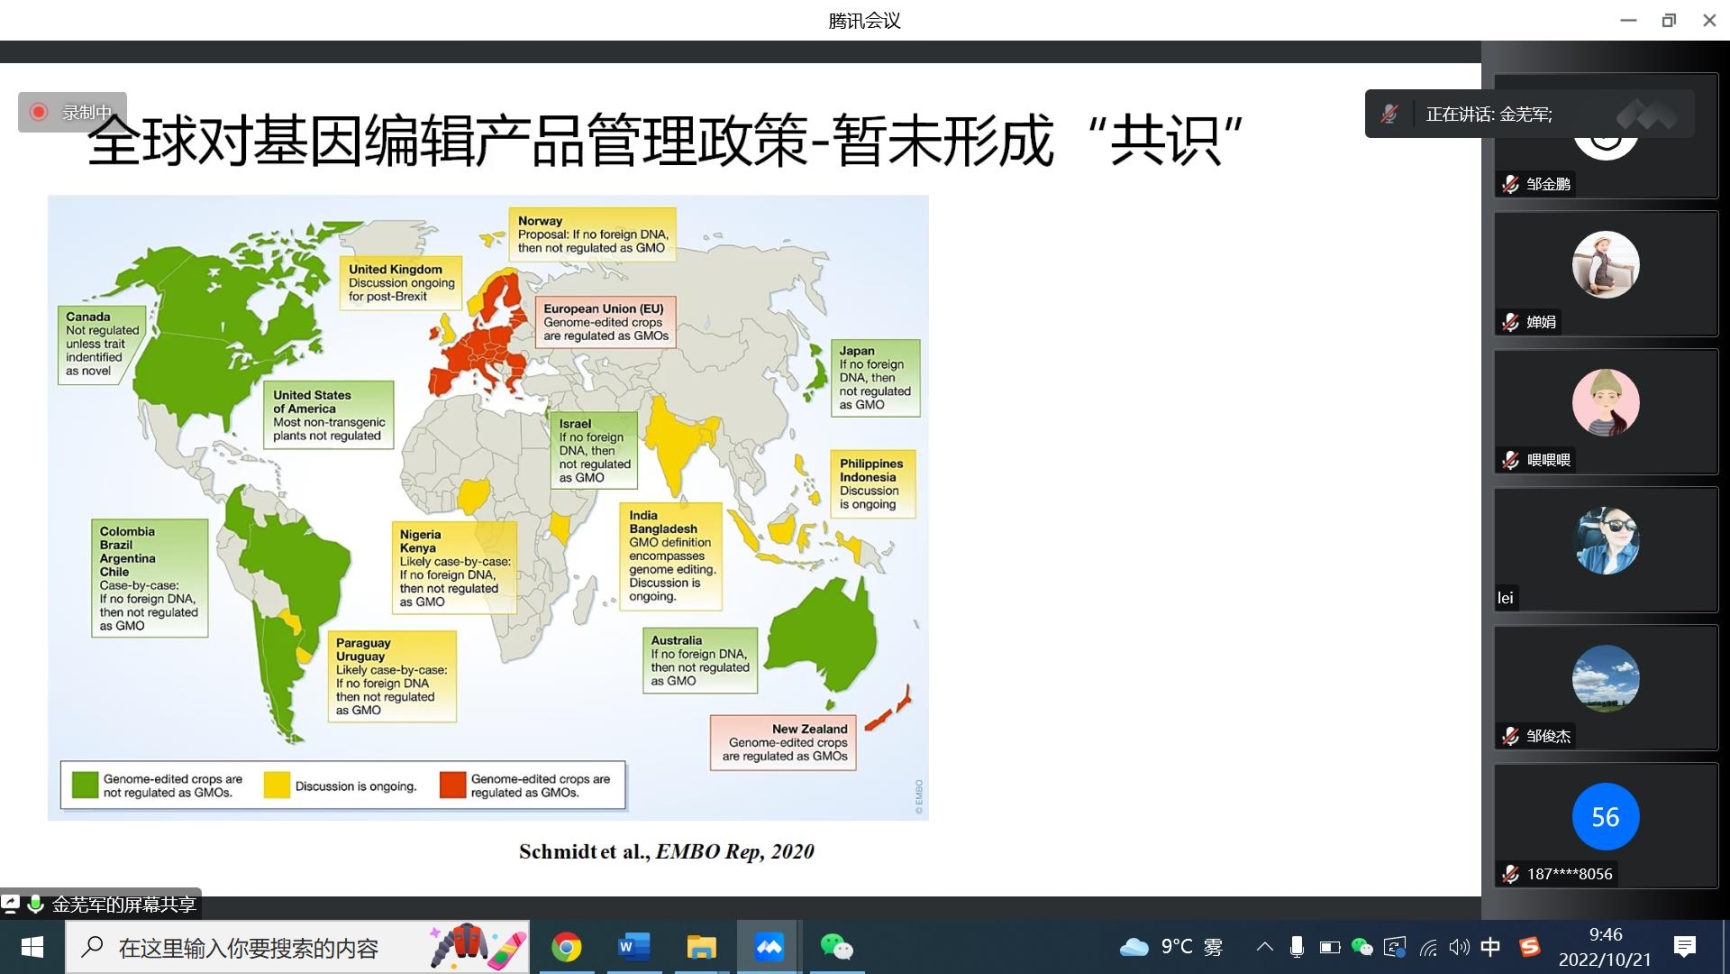Screen dimensions: 1730x974
Task: Toggle the 中 input method language indicator
Action: point(1490,947)
